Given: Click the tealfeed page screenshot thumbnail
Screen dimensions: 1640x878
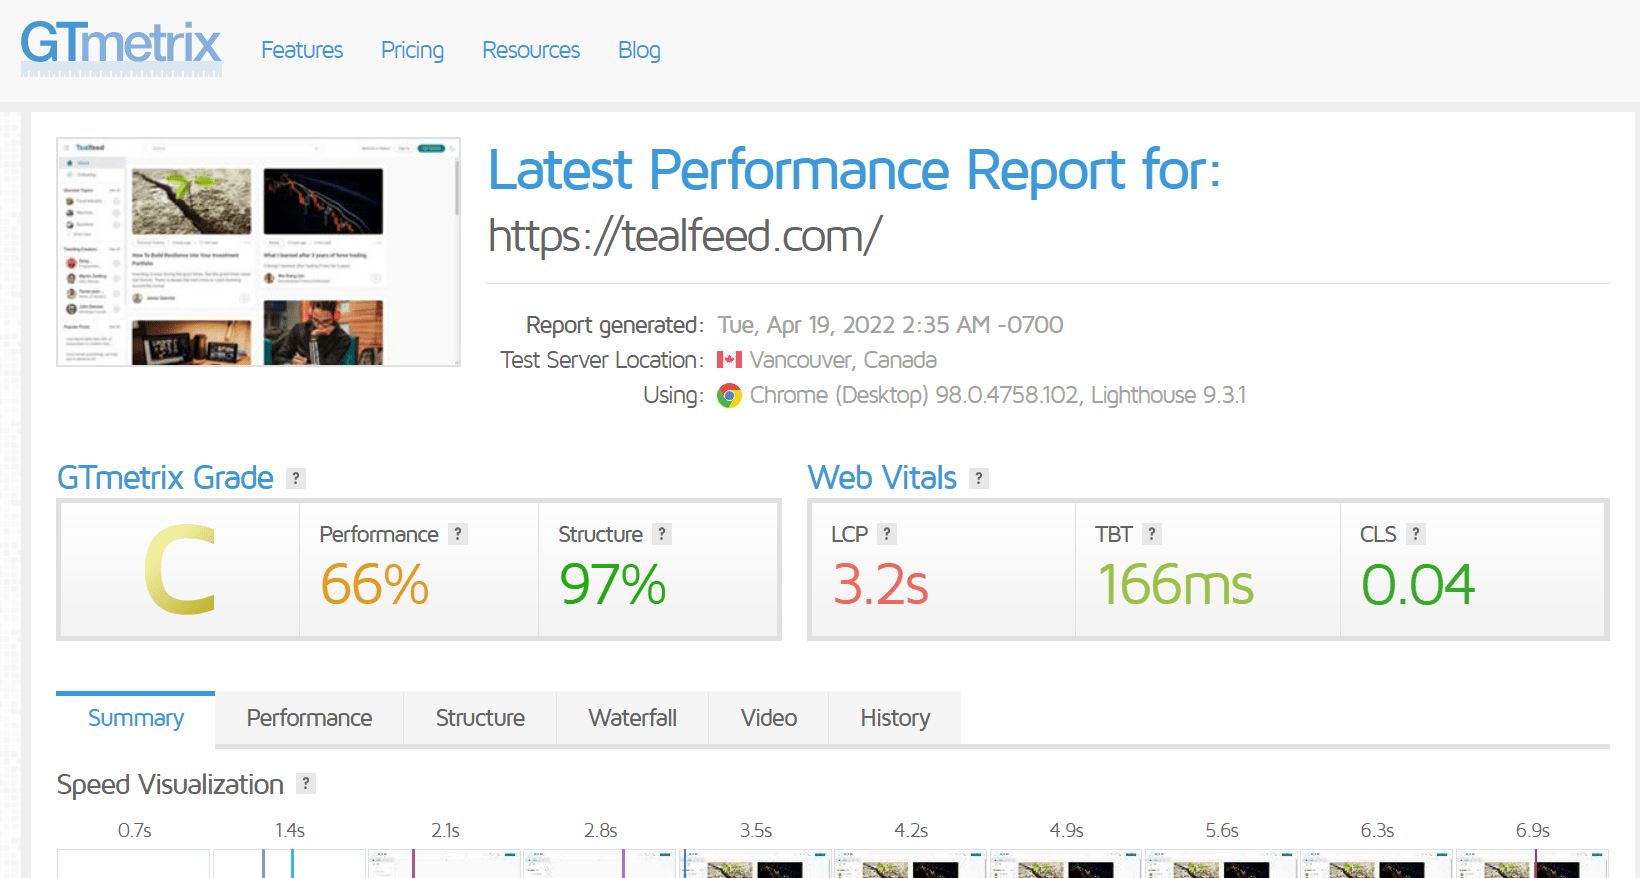Looking at the screenshot, I should tap(259, 252).
